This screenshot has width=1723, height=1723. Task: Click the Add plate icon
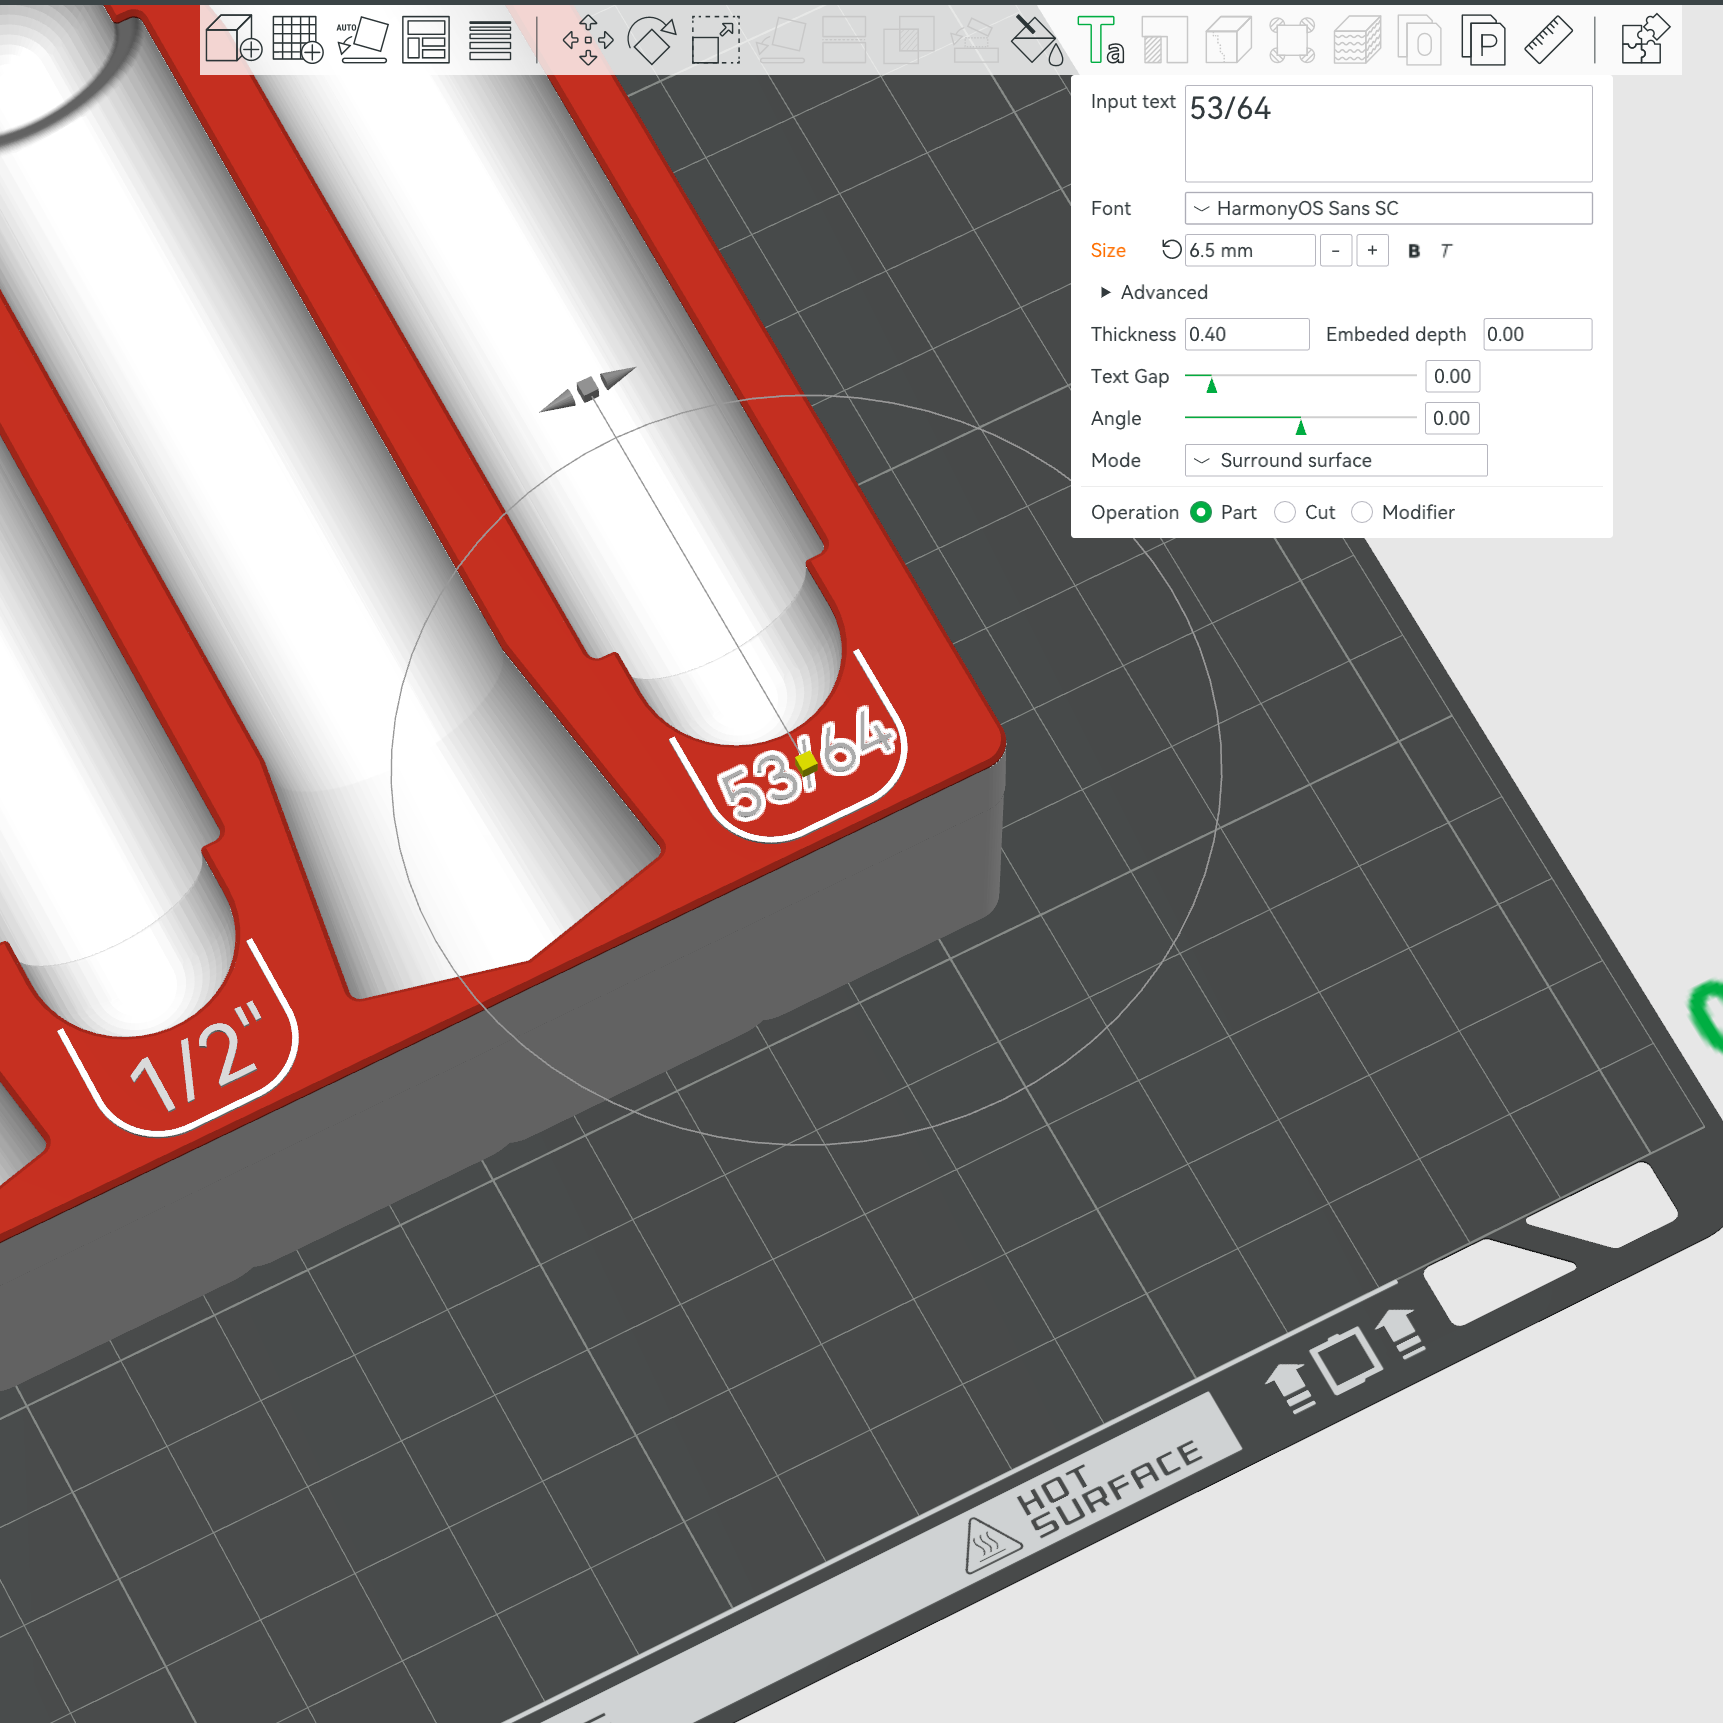[x=297, y=40]
